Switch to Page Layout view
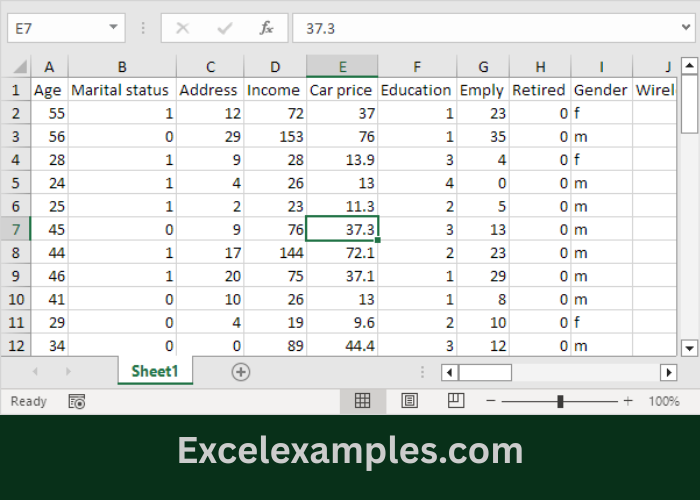The image size is (700, 500). tap(409, 401)
